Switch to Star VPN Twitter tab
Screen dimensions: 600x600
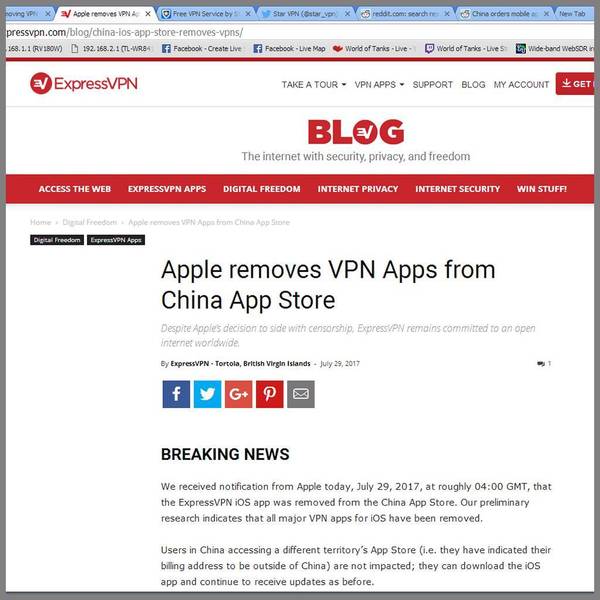(x=305, y=14)
